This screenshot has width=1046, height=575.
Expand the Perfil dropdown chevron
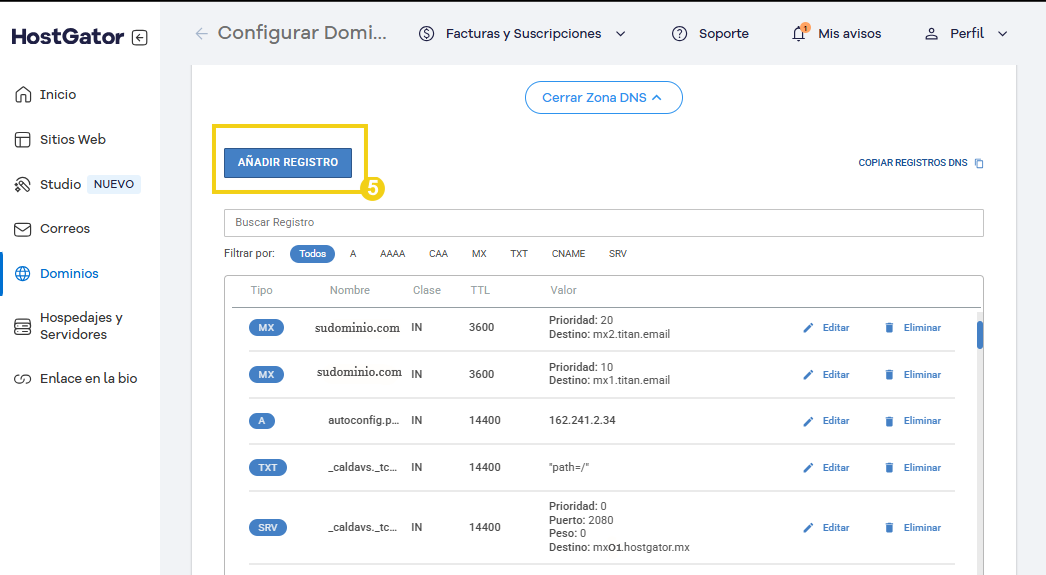pyautogui.click(x=1002, y=34)
